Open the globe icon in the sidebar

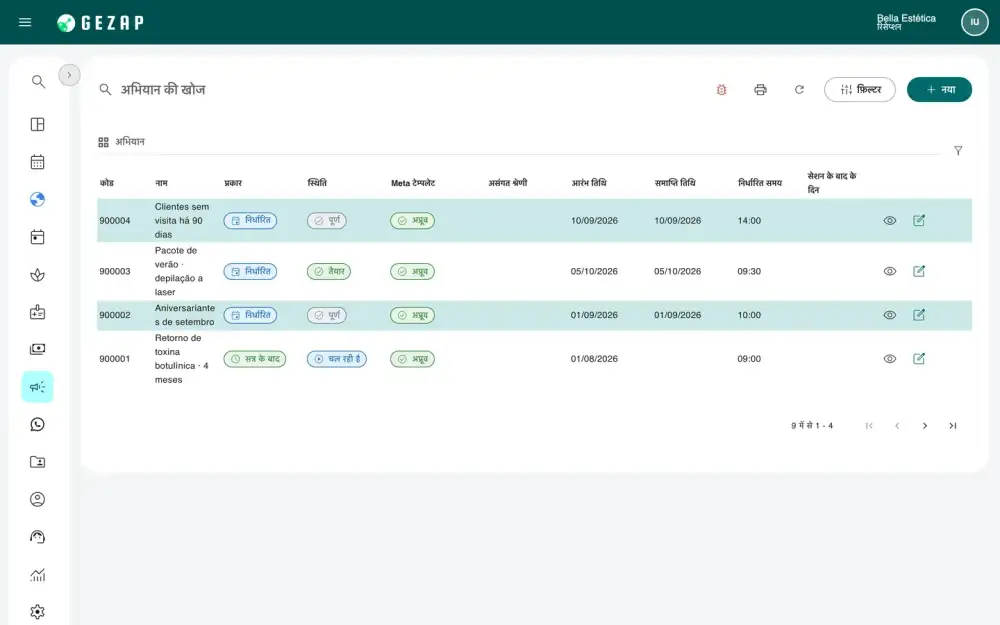coord(38,200)
